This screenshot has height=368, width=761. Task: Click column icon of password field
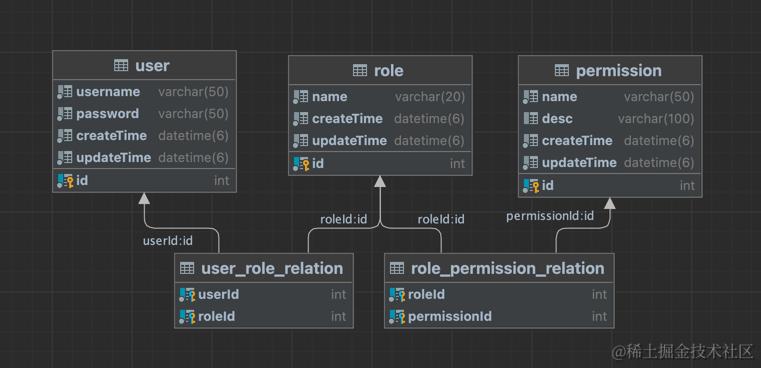tap(65, 114)
